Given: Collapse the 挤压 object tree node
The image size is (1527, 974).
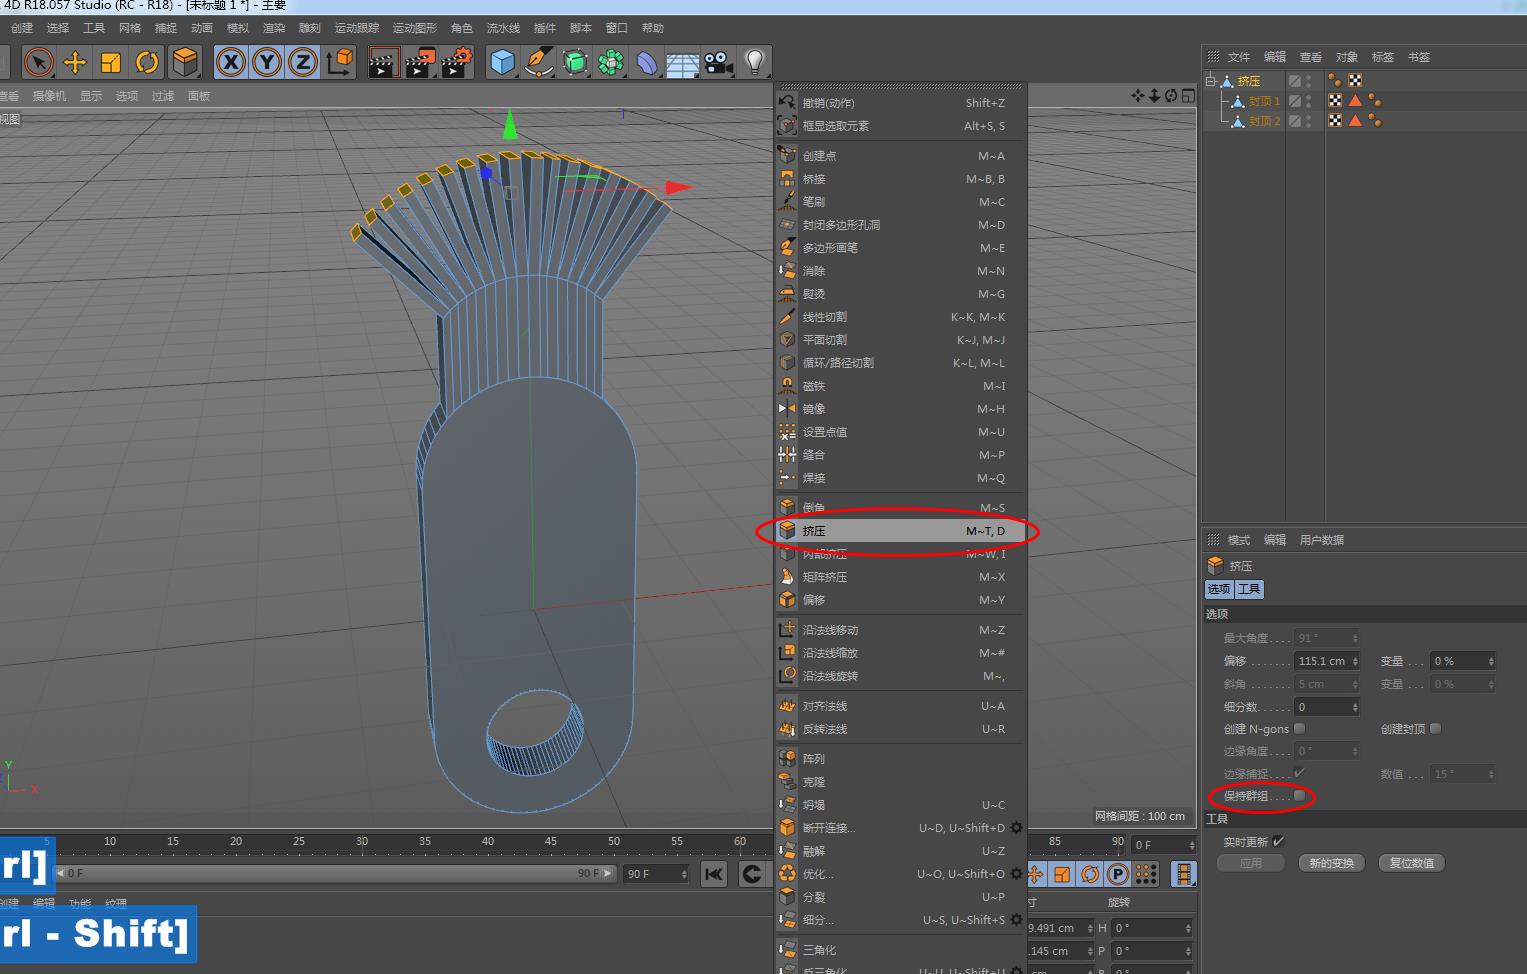Looking at the screenshot, I should tap(1211, 81).
